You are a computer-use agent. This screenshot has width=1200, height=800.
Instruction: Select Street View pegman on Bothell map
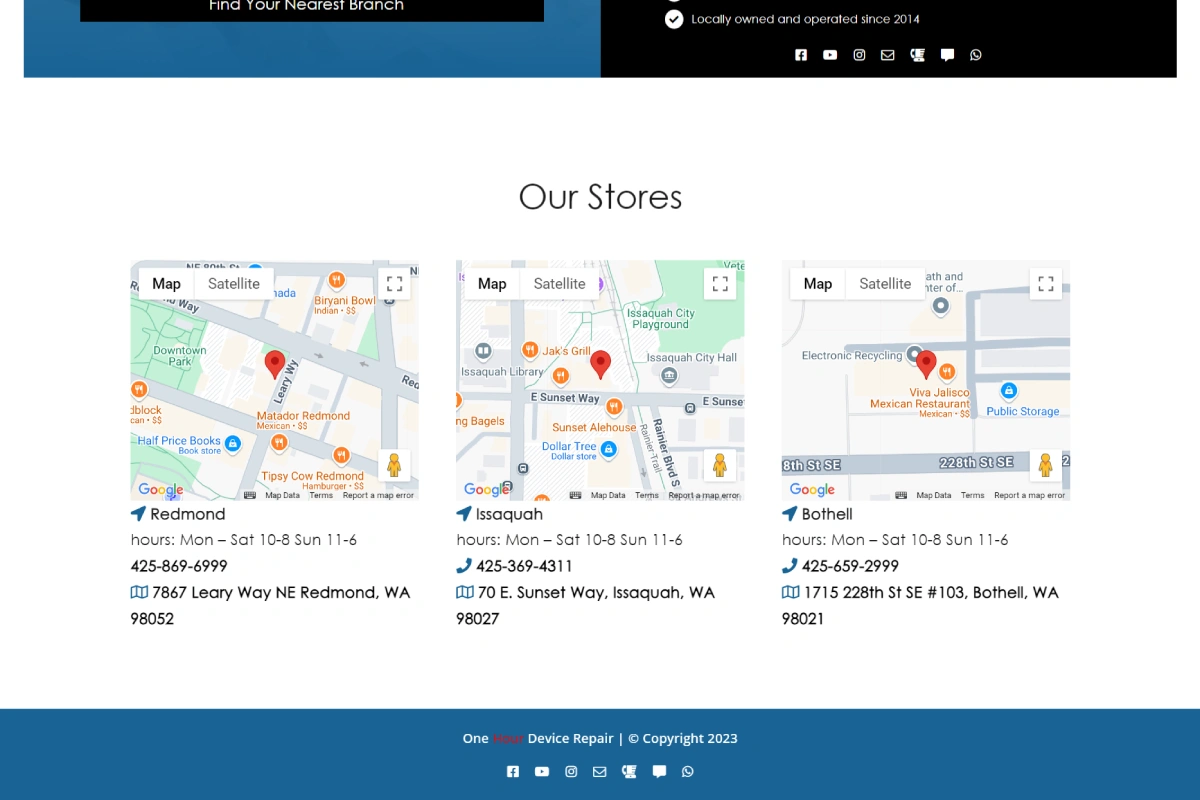(1046, 465)
